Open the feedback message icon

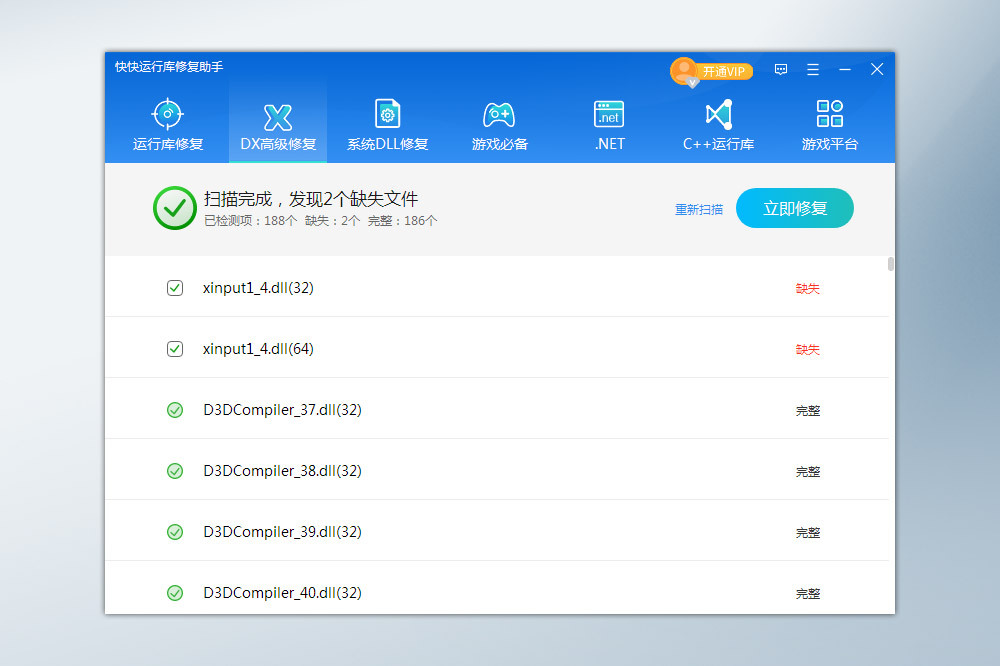click(781, 70)
